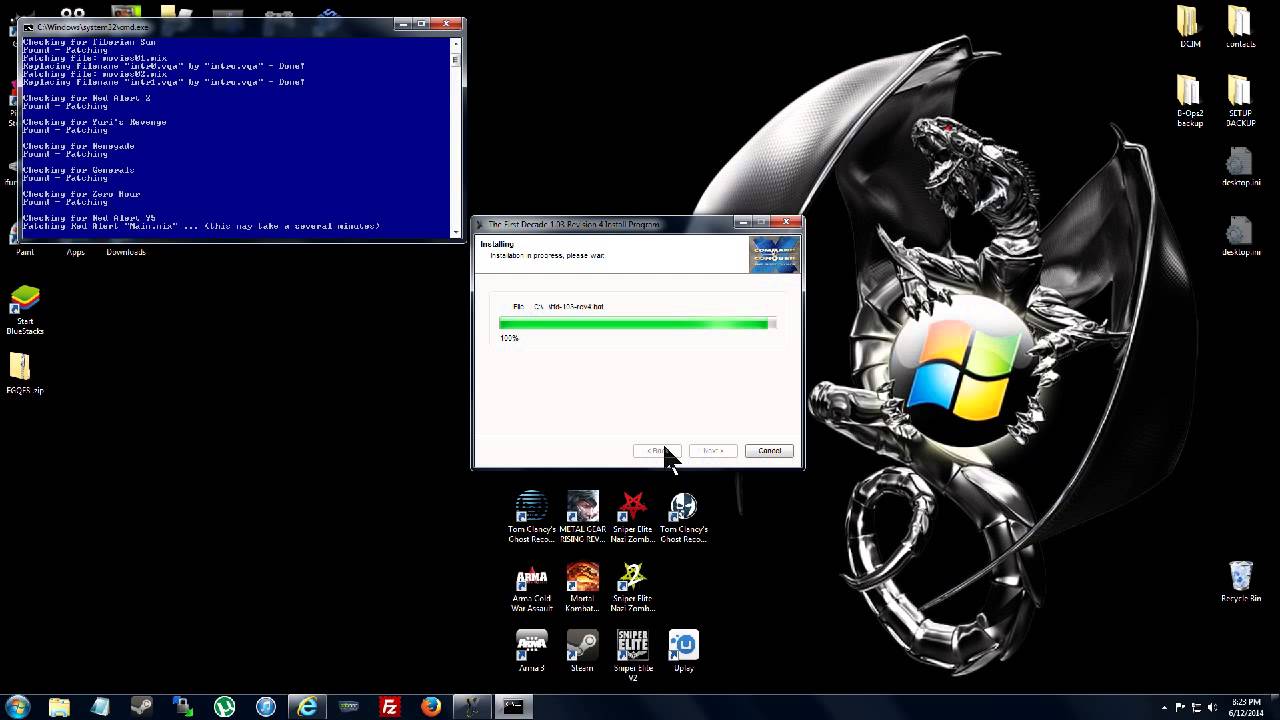This screenshot has height=720, width=1280.
Task: Click the installer's green progress bar
Action: tap(637, 323)
